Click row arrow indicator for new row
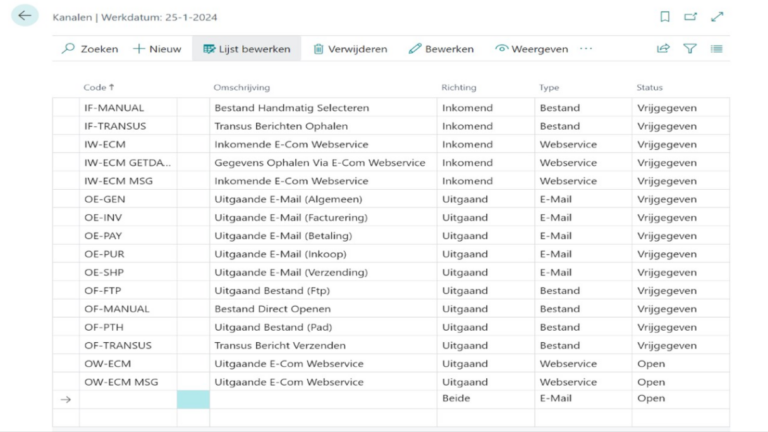The width and height of the screenshot is (768, 432). 66,400
